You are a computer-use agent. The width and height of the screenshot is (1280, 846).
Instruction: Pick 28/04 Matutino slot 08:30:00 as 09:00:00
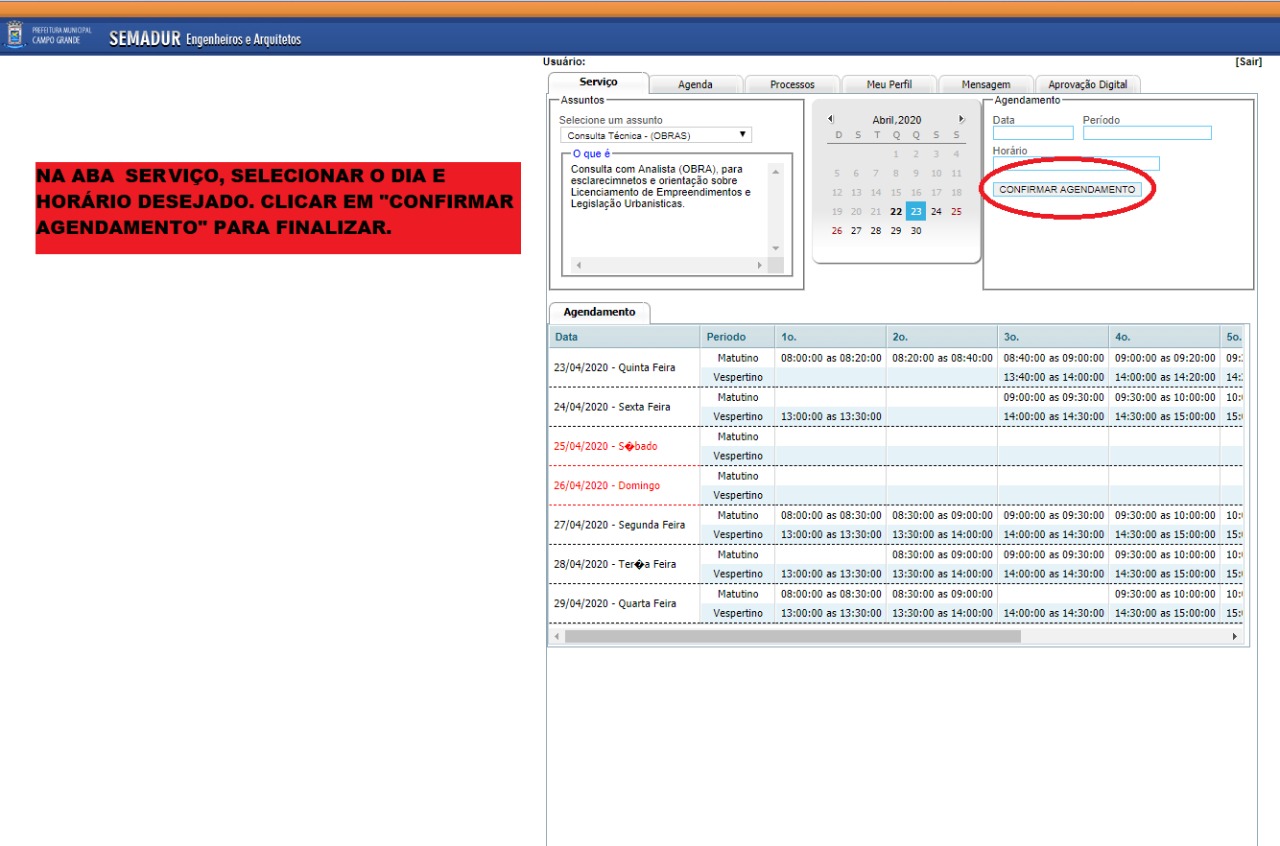(942, 555)
